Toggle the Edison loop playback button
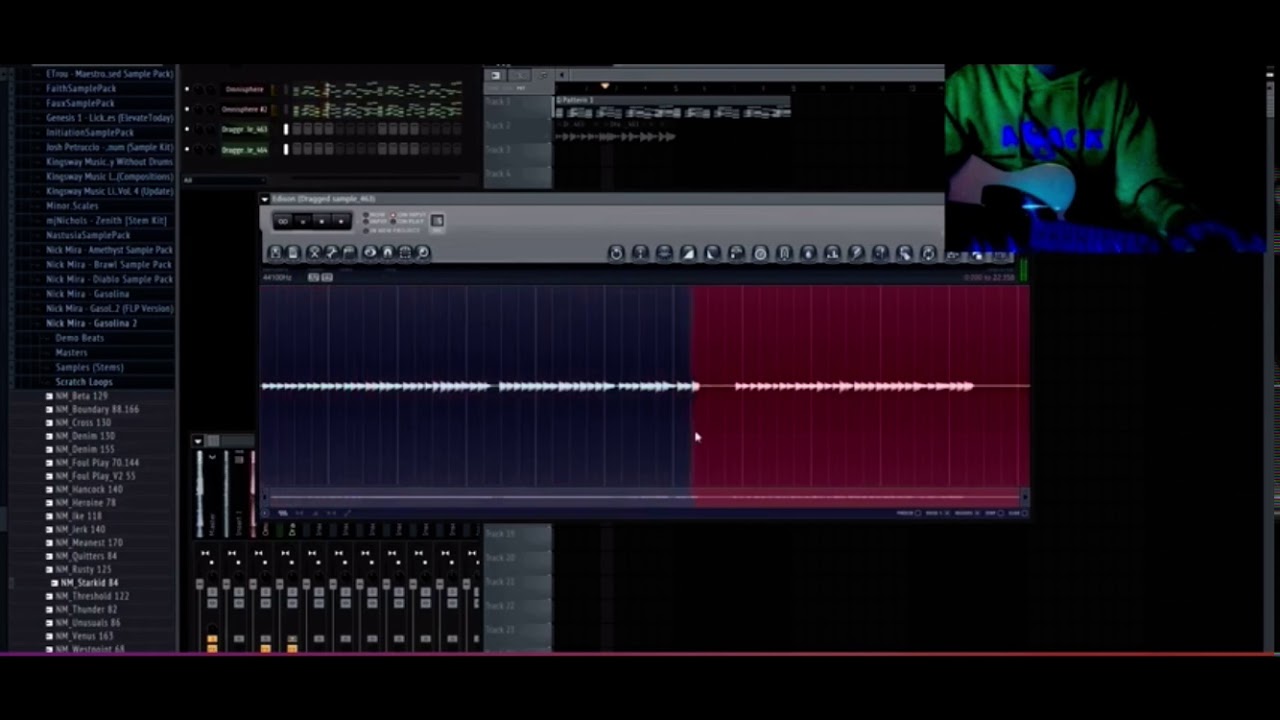Screen dimensions: 1280x720 point(283,221)
